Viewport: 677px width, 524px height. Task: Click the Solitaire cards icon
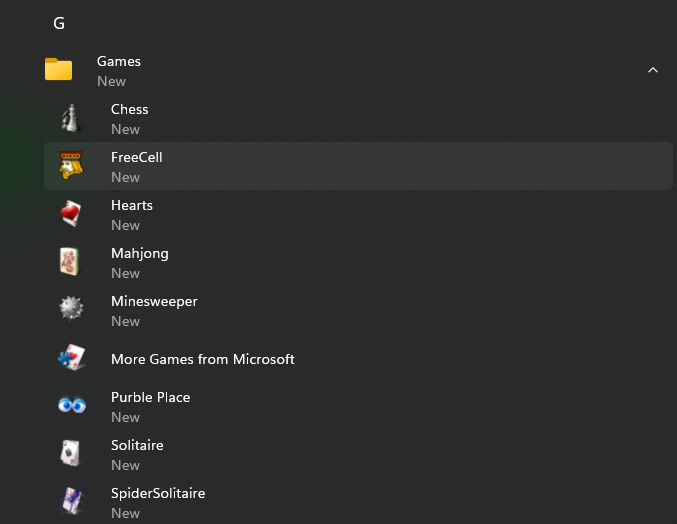coord(70,454)
